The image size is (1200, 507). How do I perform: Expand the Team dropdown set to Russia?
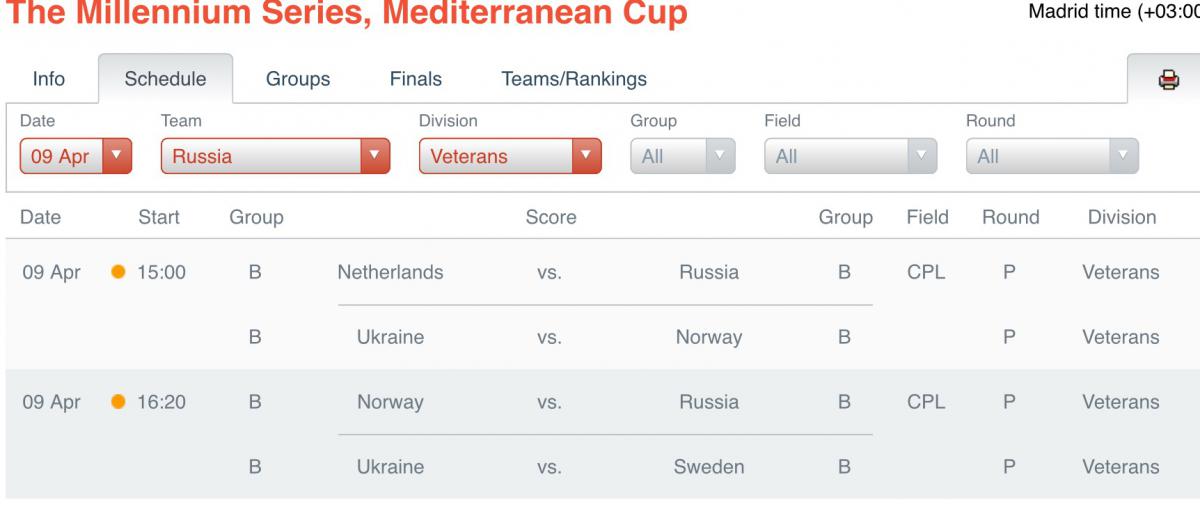tap(275, 156)
